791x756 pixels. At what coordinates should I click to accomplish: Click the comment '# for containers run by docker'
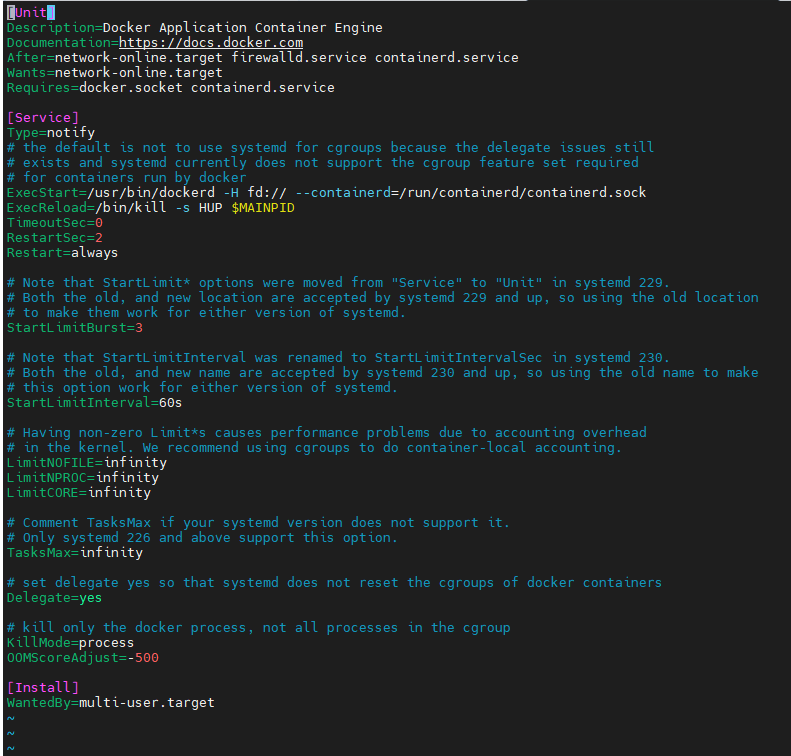(x=127, y=178)
